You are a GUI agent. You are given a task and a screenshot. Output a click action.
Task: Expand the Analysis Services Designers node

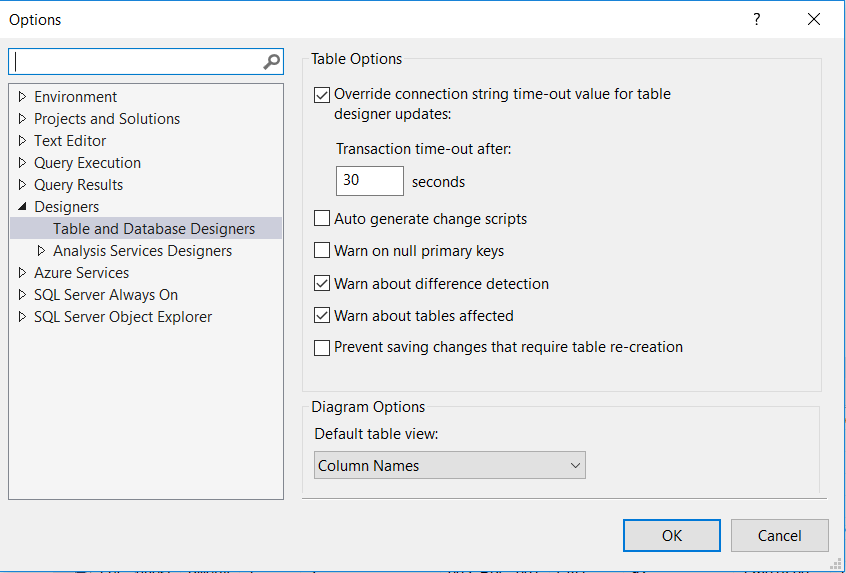click(42, 251)
